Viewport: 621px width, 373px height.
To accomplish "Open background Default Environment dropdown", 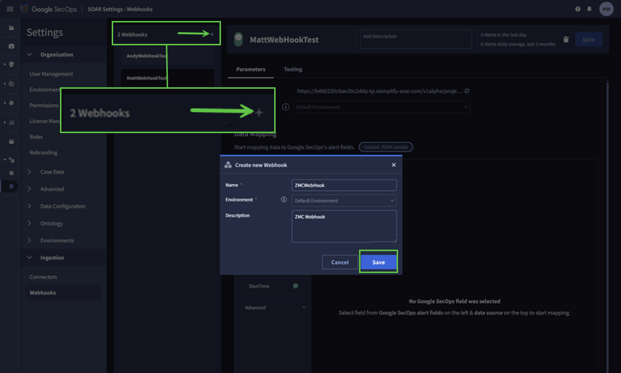I will 381,107.
